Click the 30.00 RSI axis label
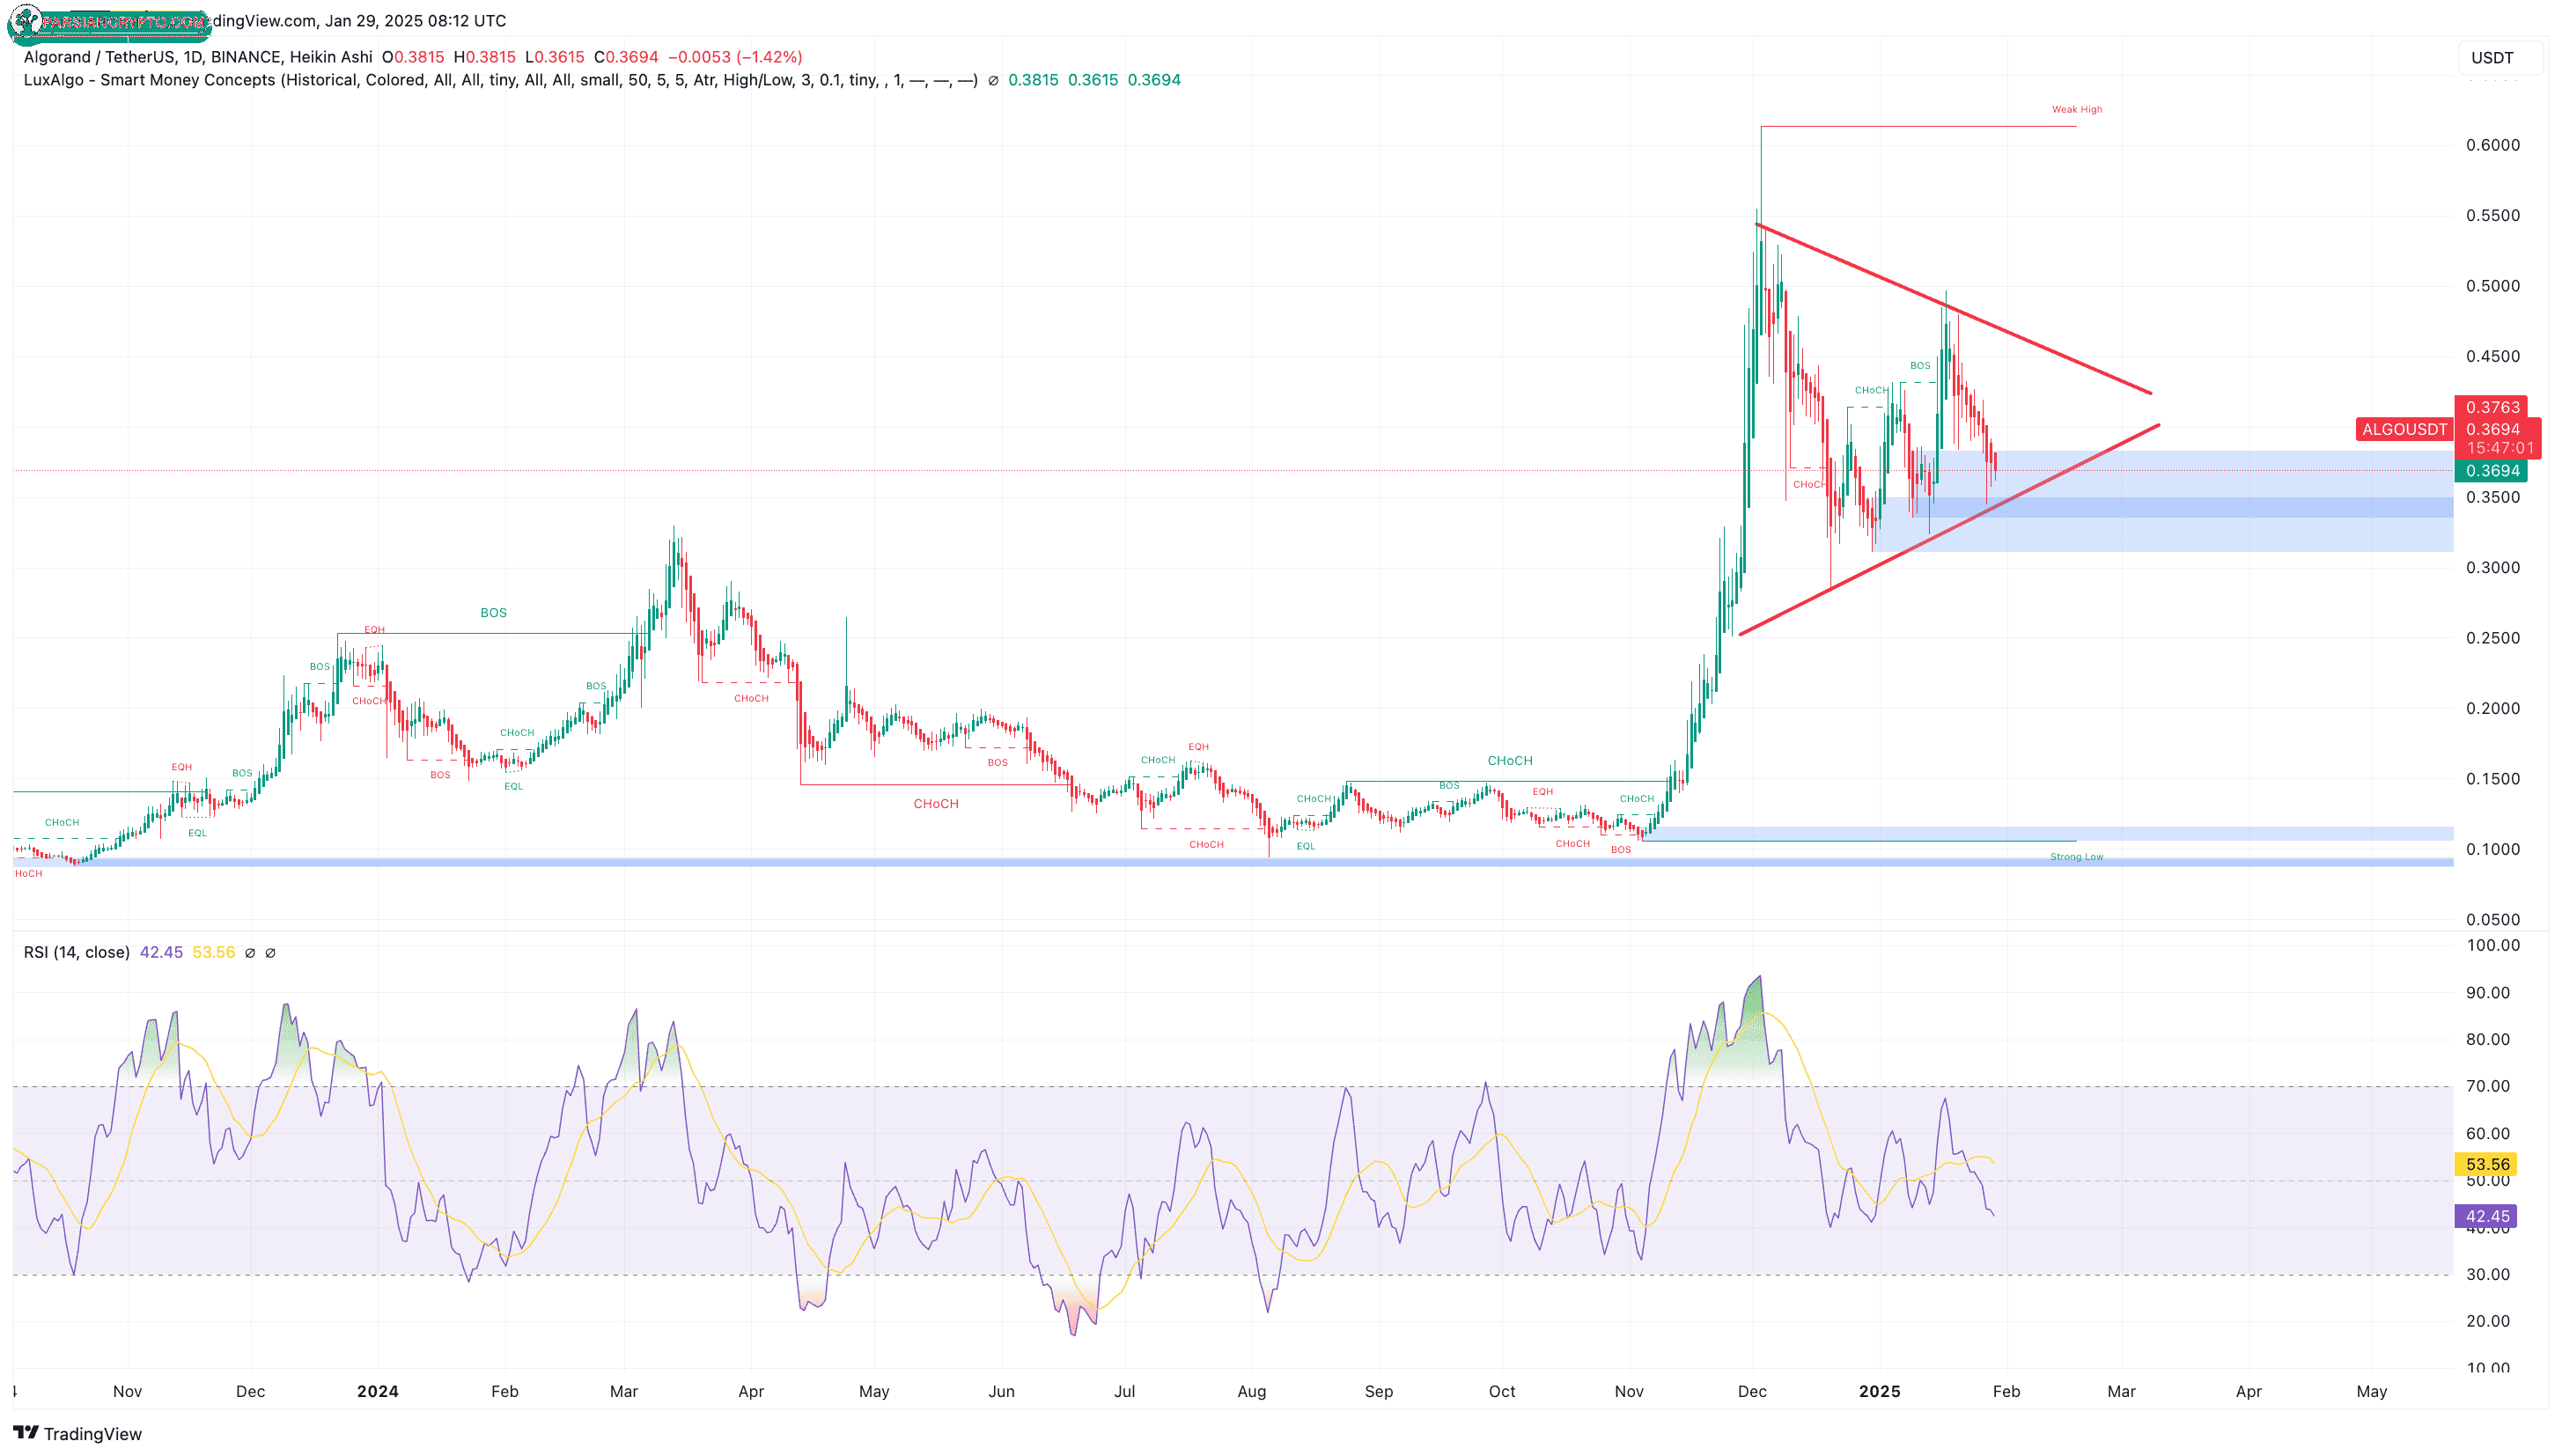This screenshot has width=2562, height=1456. tap(2487, 1274)
